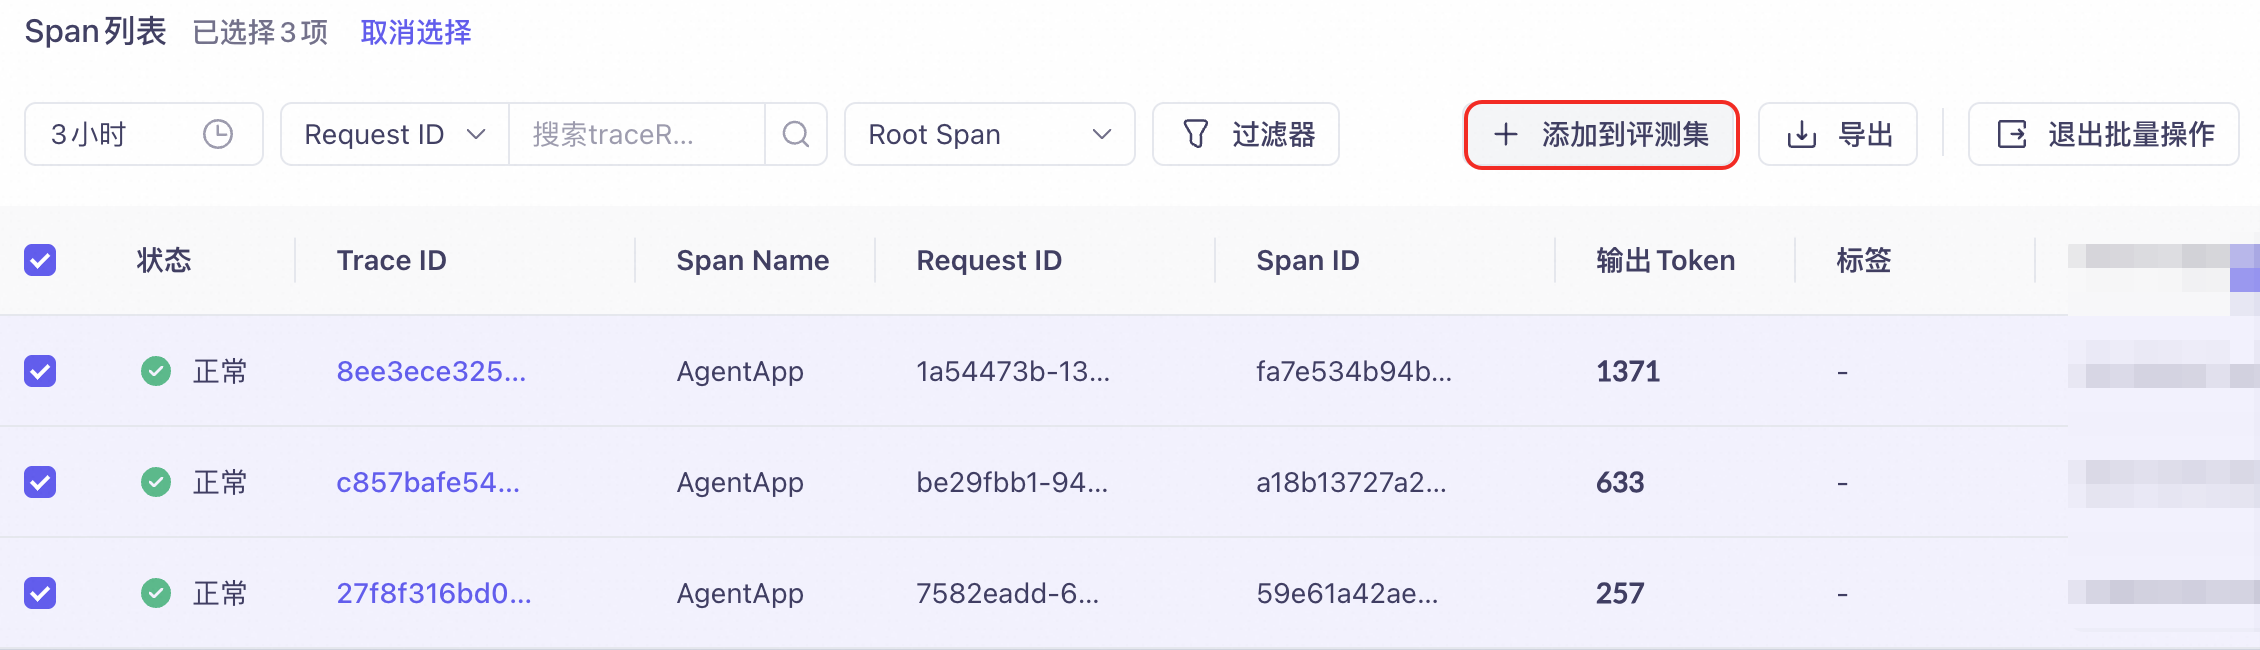Toggle the select-all header checkbox

coord(40,260)
